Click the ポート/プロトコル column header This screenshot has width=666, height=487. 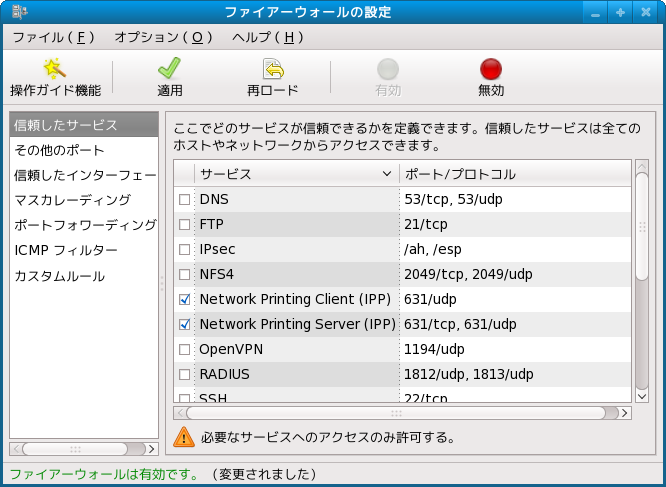point(515,174)
